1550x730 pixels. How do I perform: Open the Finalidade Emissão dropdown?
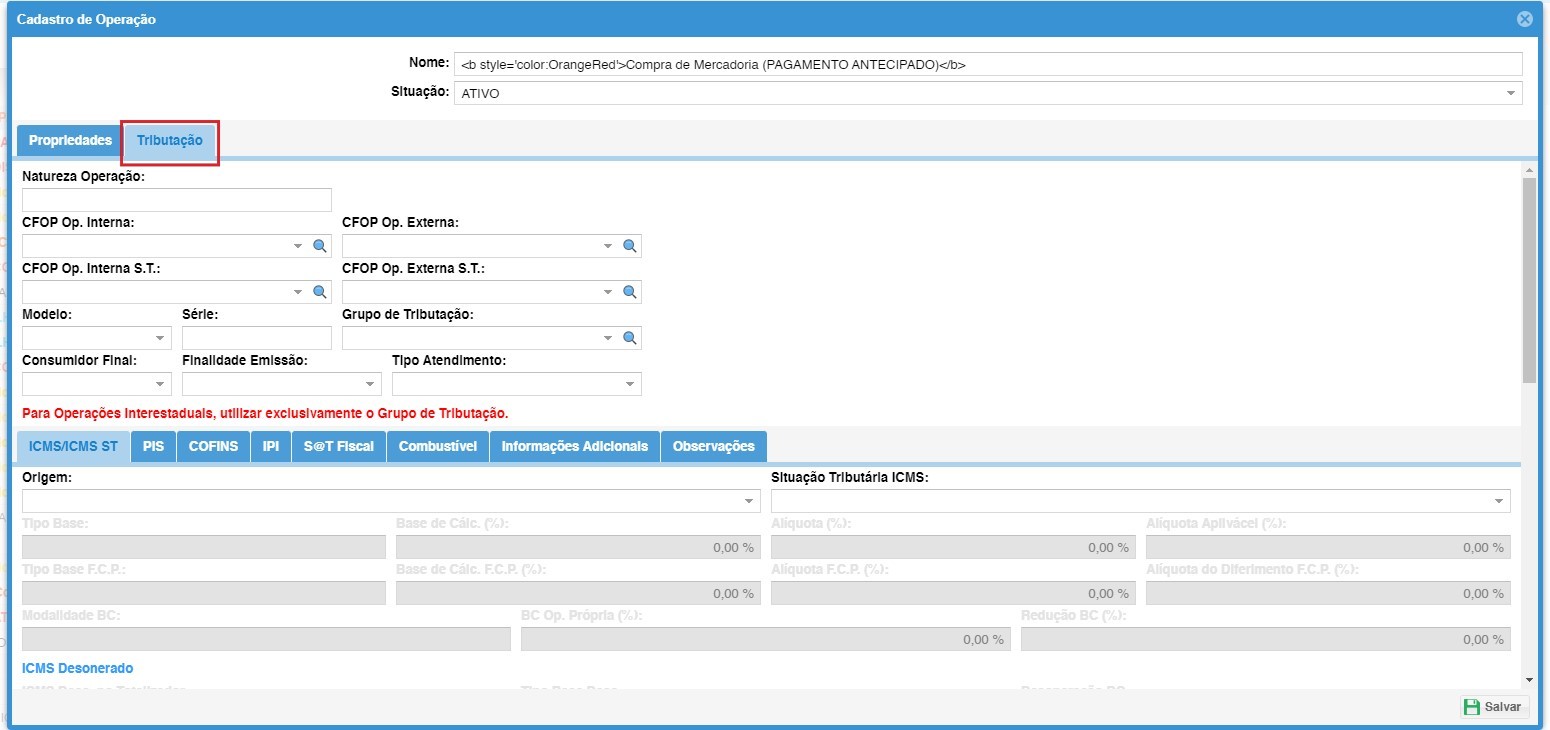(370, 384)
